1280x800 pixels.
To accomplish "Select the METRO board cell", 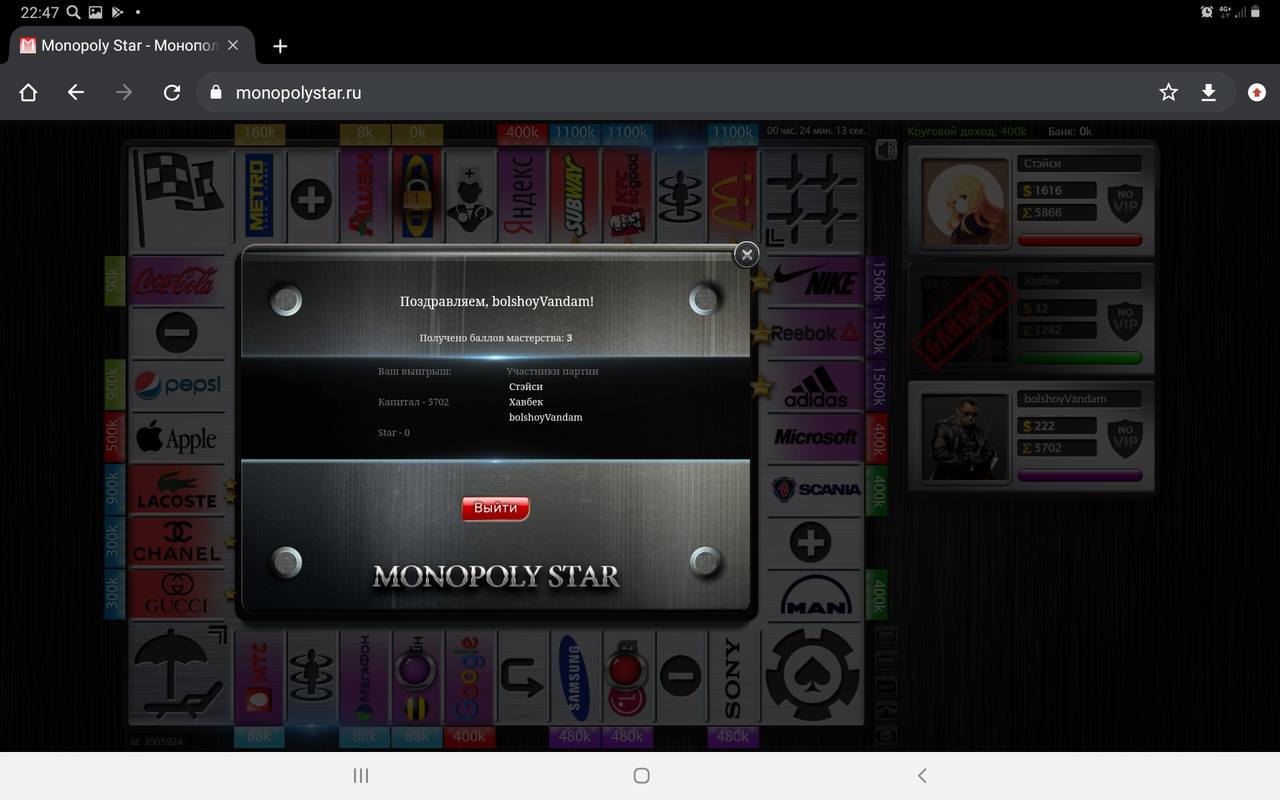I will point(259,197).
